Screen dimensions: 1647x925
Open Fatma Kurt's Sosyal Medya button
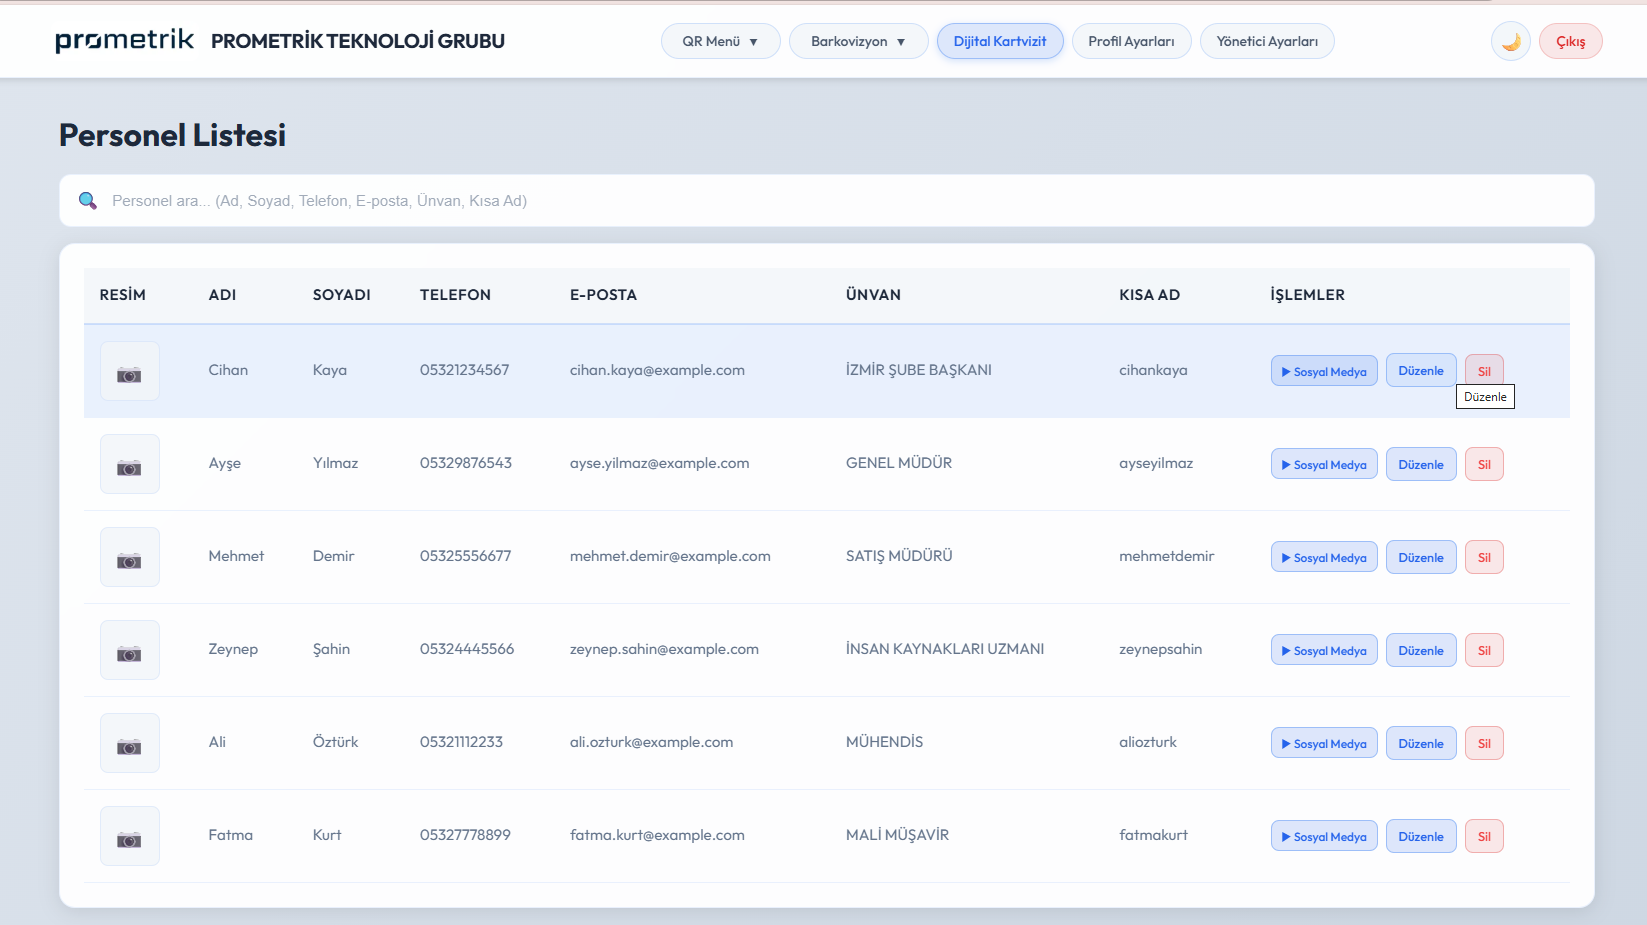coord(1323,836)
